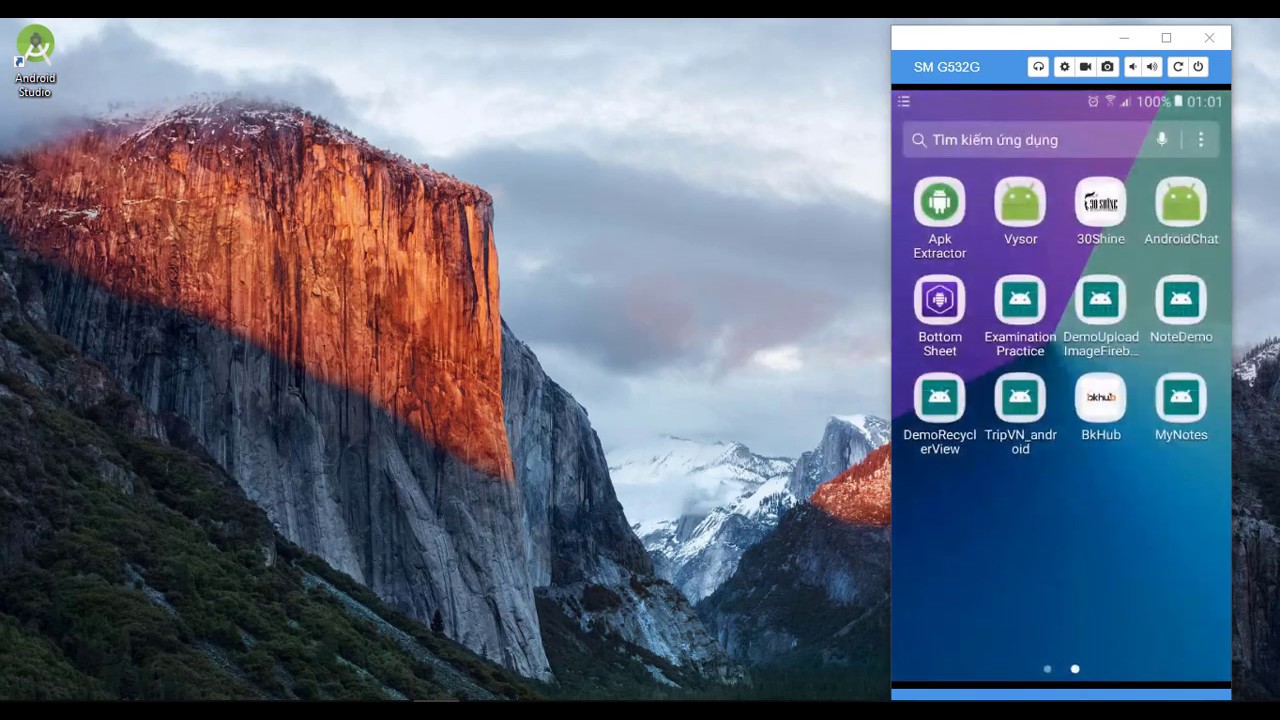The image size is (1280, 720).
Task: Select the second app drawer page dot
Action: pyautogui.click(x=1075, y=669)
